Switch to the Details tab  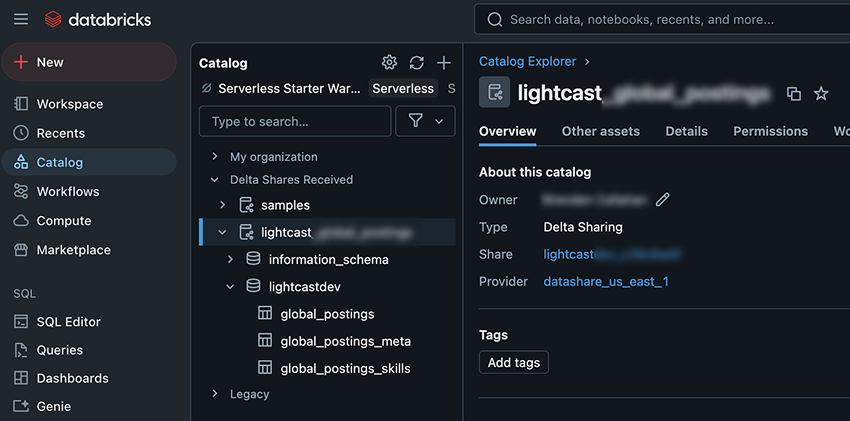click(x=686, y=131)
